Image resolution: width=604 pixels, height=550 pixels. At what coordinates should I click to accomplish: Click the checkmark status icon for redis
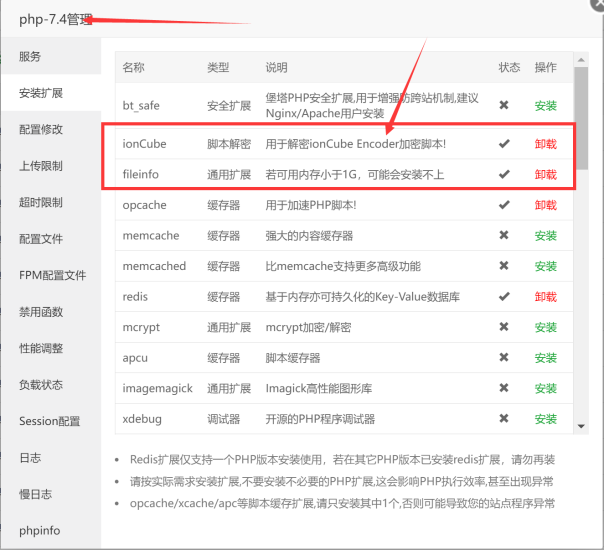(x=504, y=297)
